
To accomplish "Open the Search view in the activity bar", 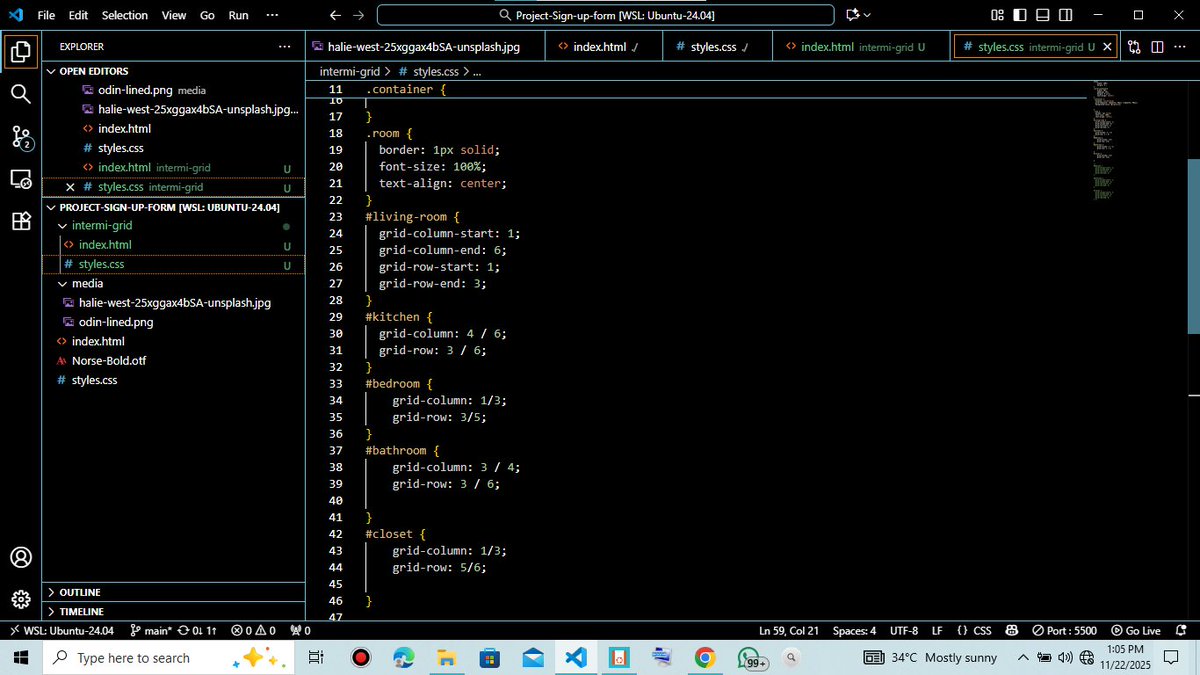I will (21, 94).
